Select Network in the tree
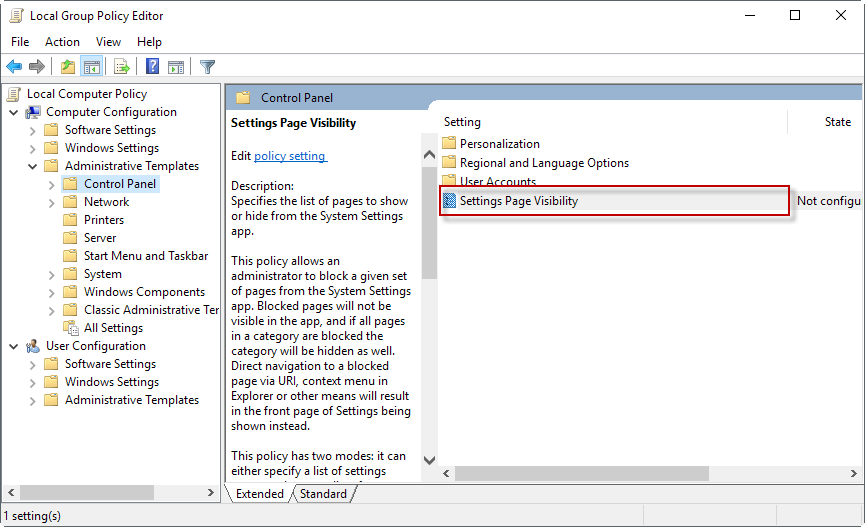Viewport: 865px width, 527px height. tap(106, 202)
